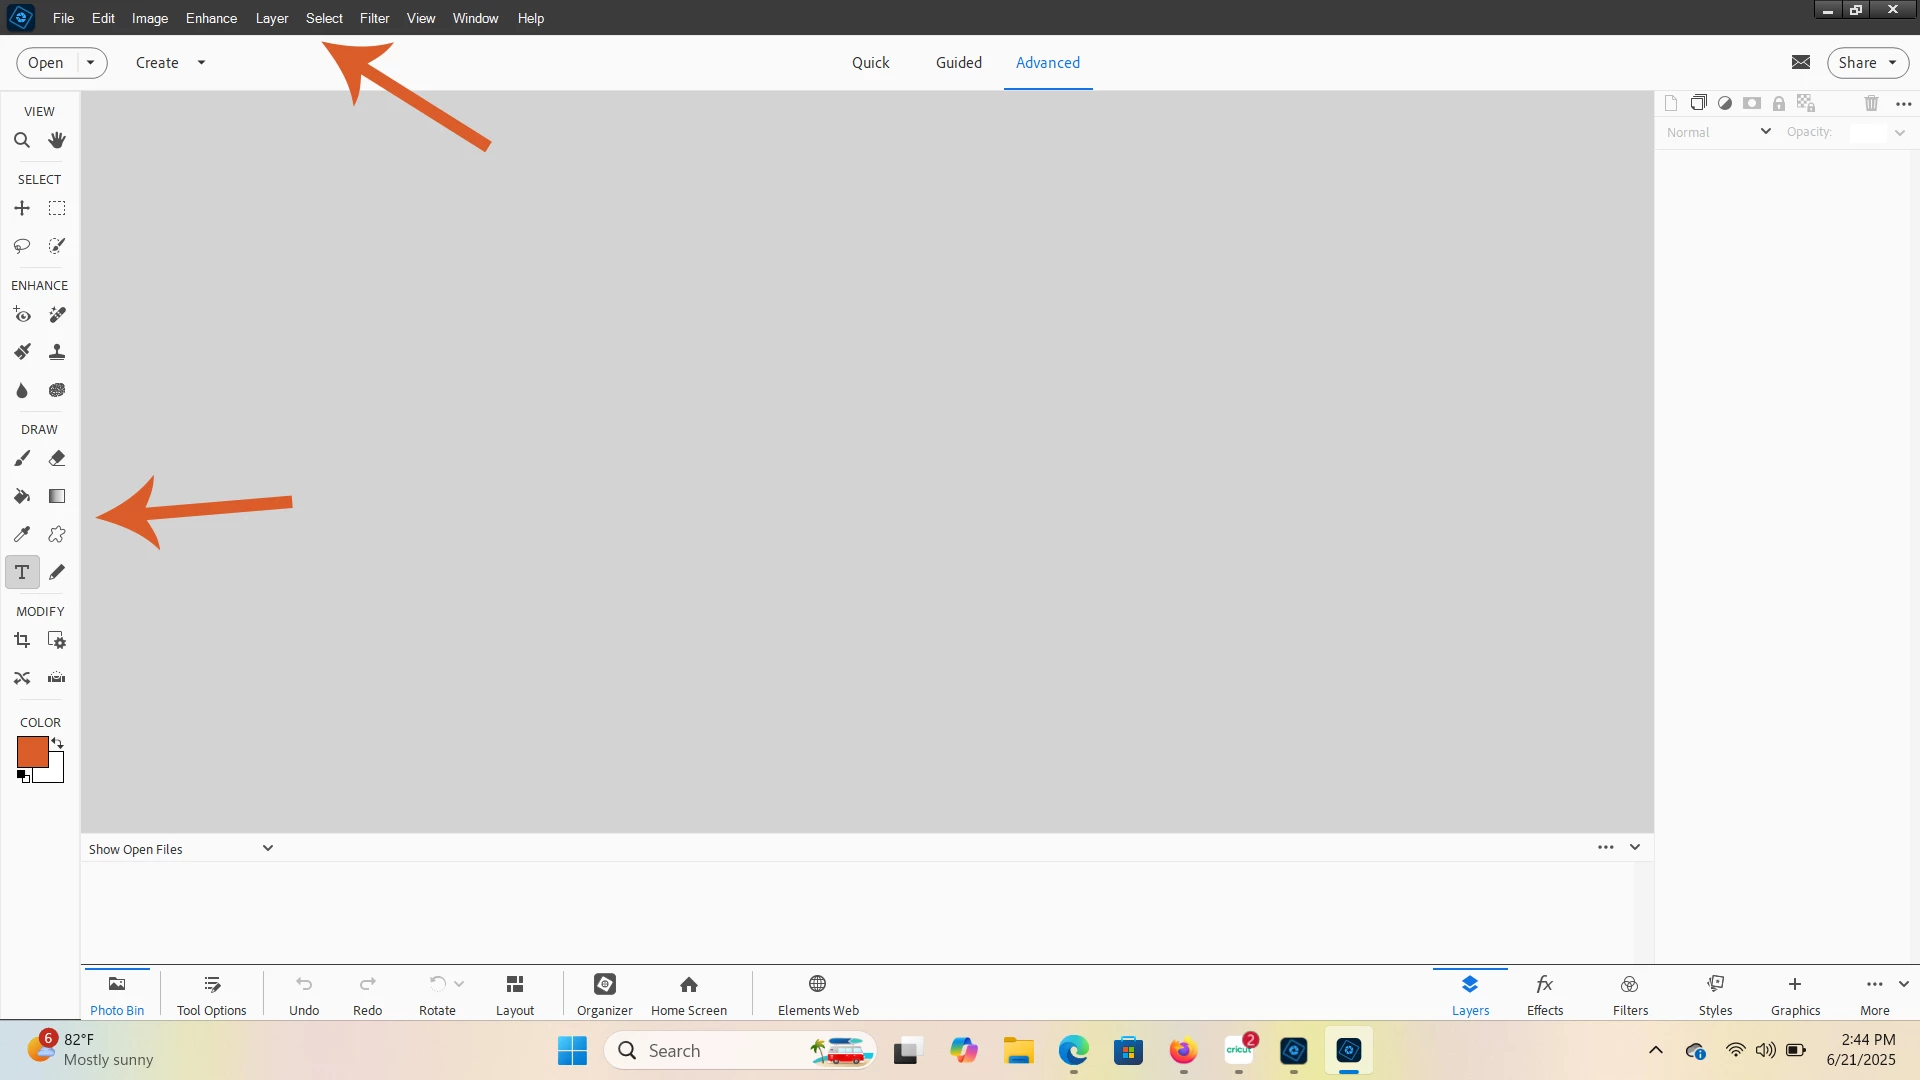Select the Gradient tool
The width and height of the screenshot is (1920, 1080).
57,497
